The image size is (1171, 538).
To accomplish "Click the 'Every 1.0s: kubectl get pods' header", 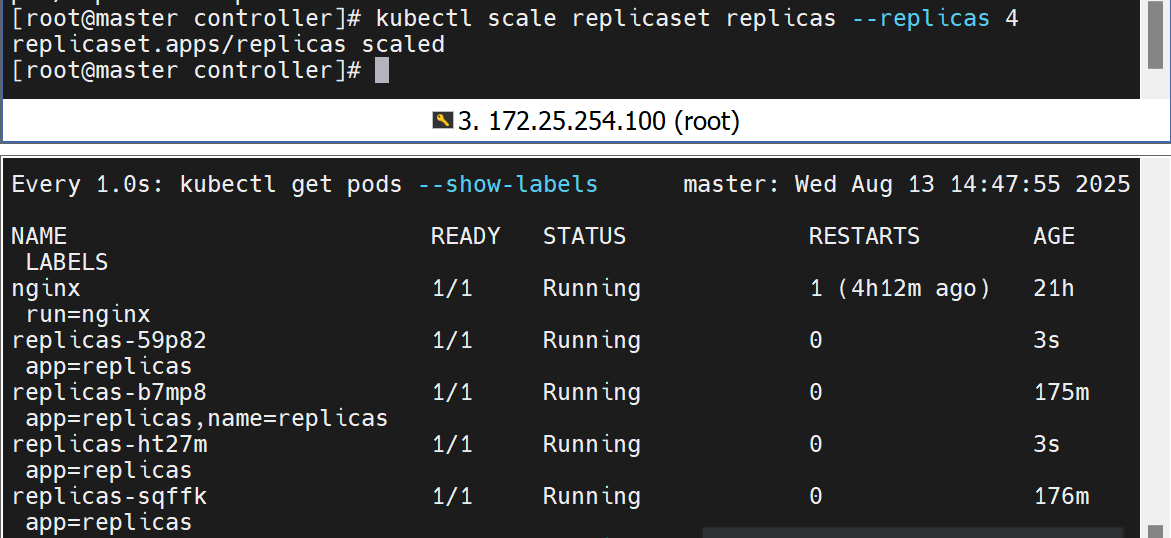I will click(207, 184).
